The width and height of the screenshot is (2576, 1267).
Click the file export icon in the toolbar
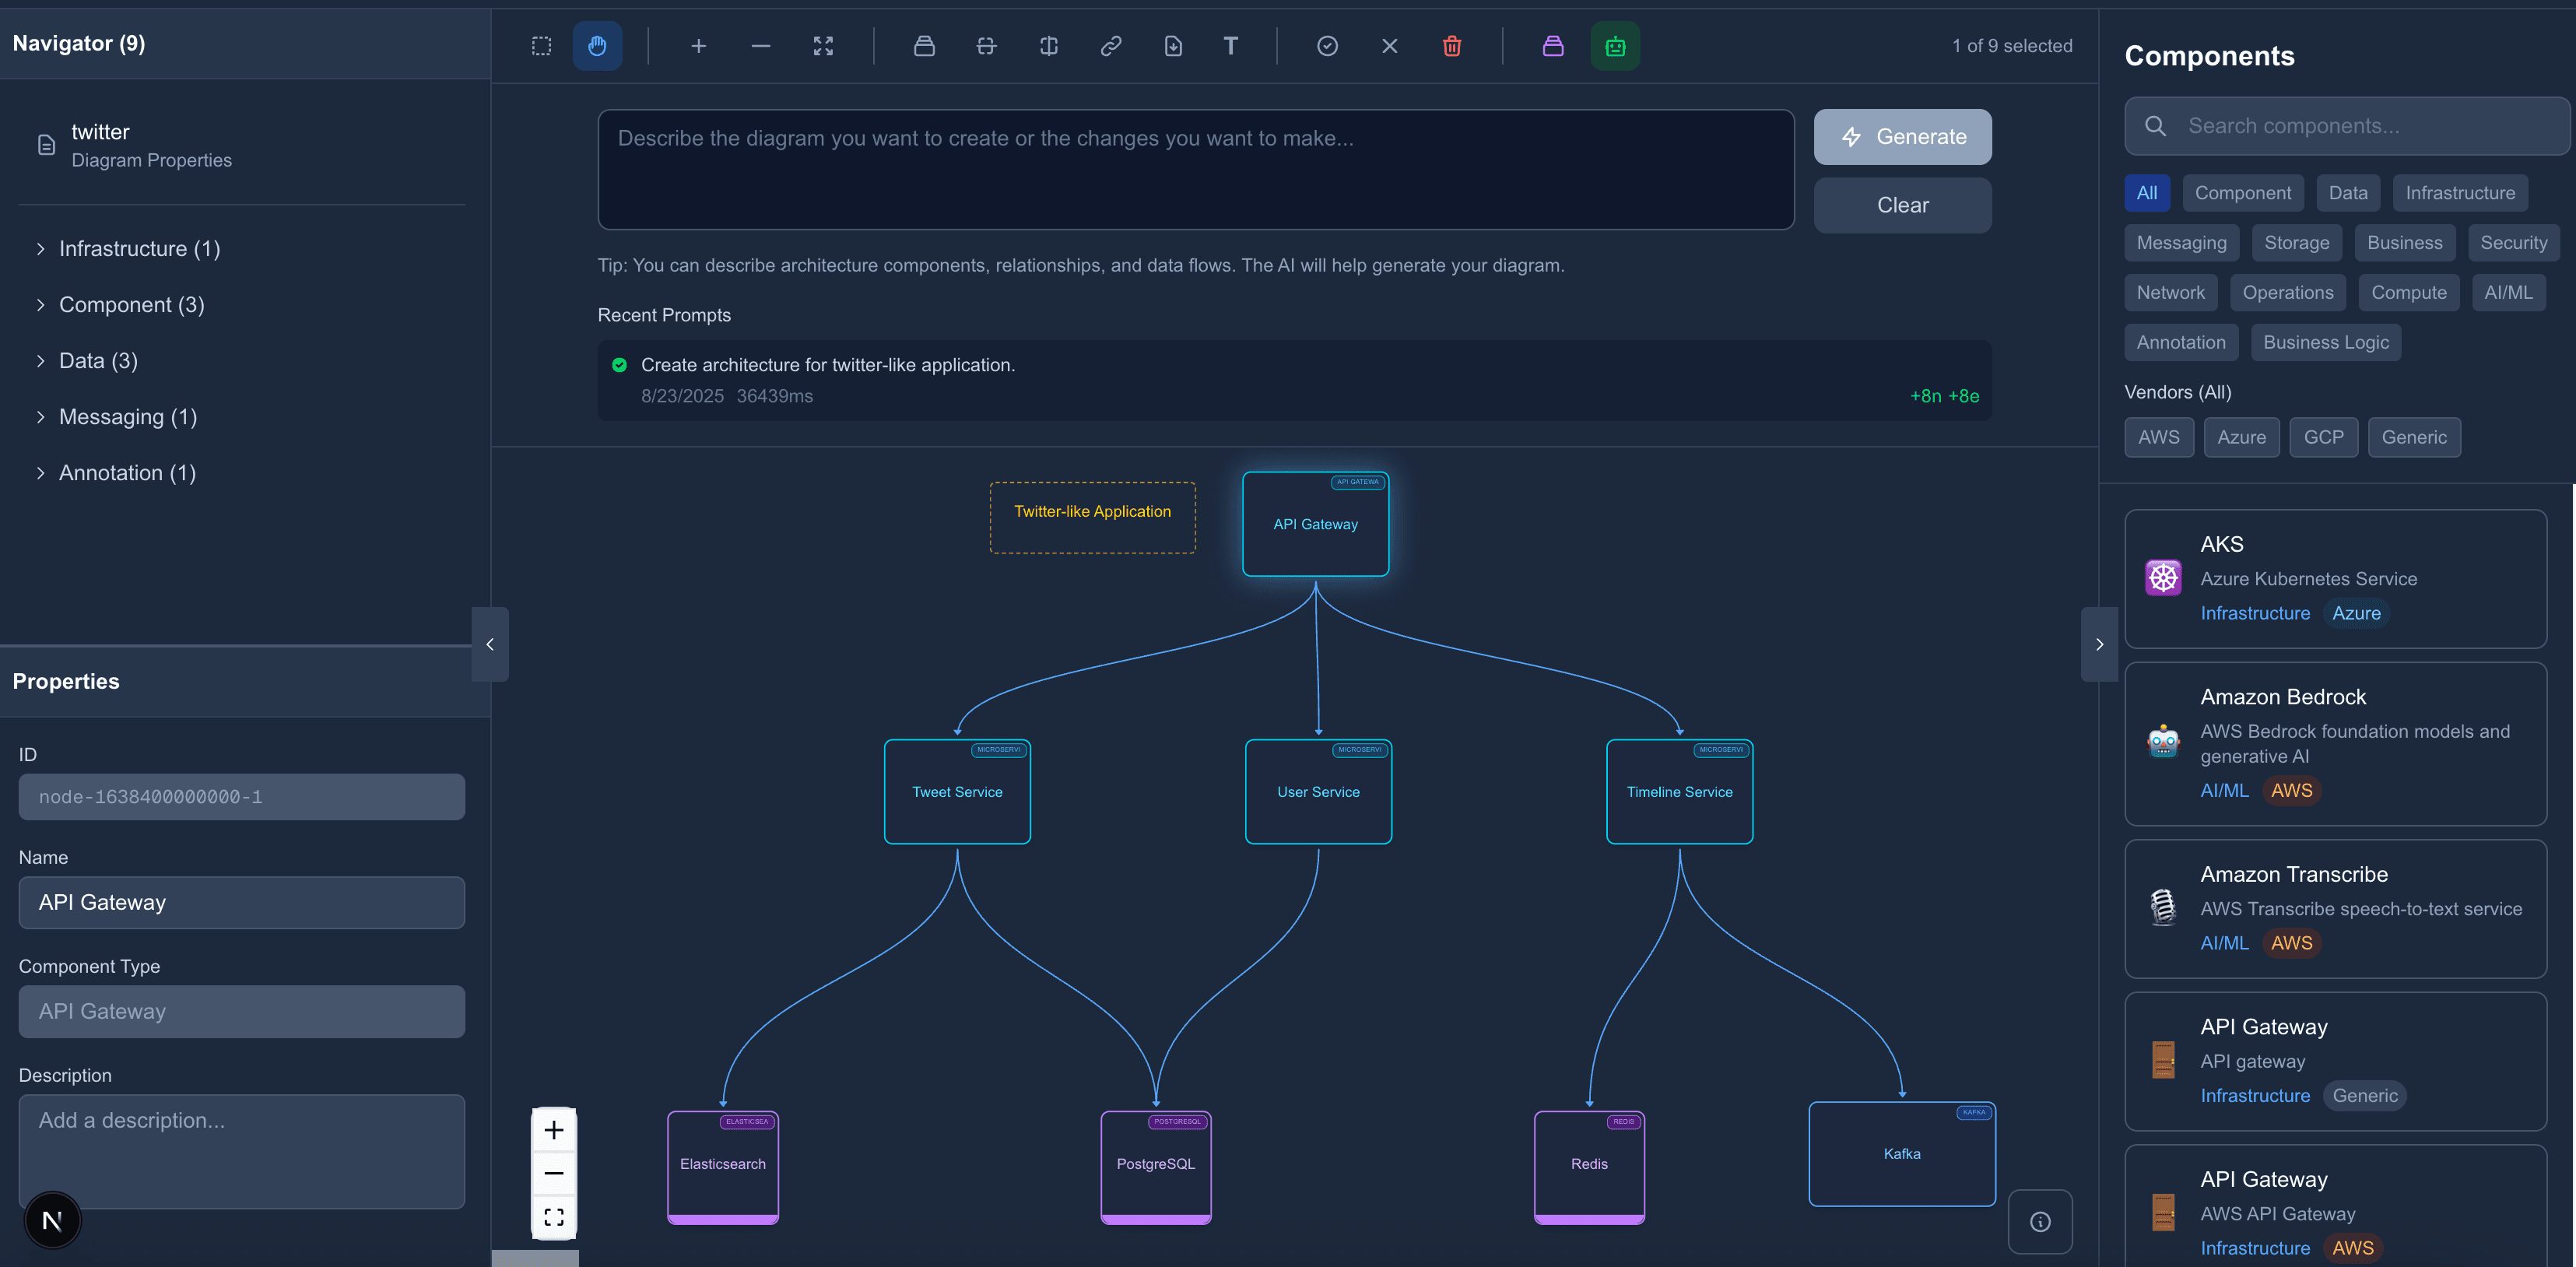1173,46
